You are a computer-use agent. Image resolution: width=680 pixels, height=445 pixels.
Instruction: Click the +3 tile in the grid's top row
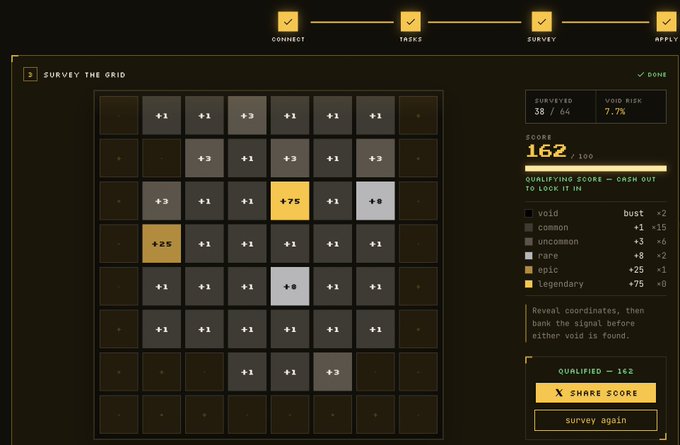tap(247, 115)
